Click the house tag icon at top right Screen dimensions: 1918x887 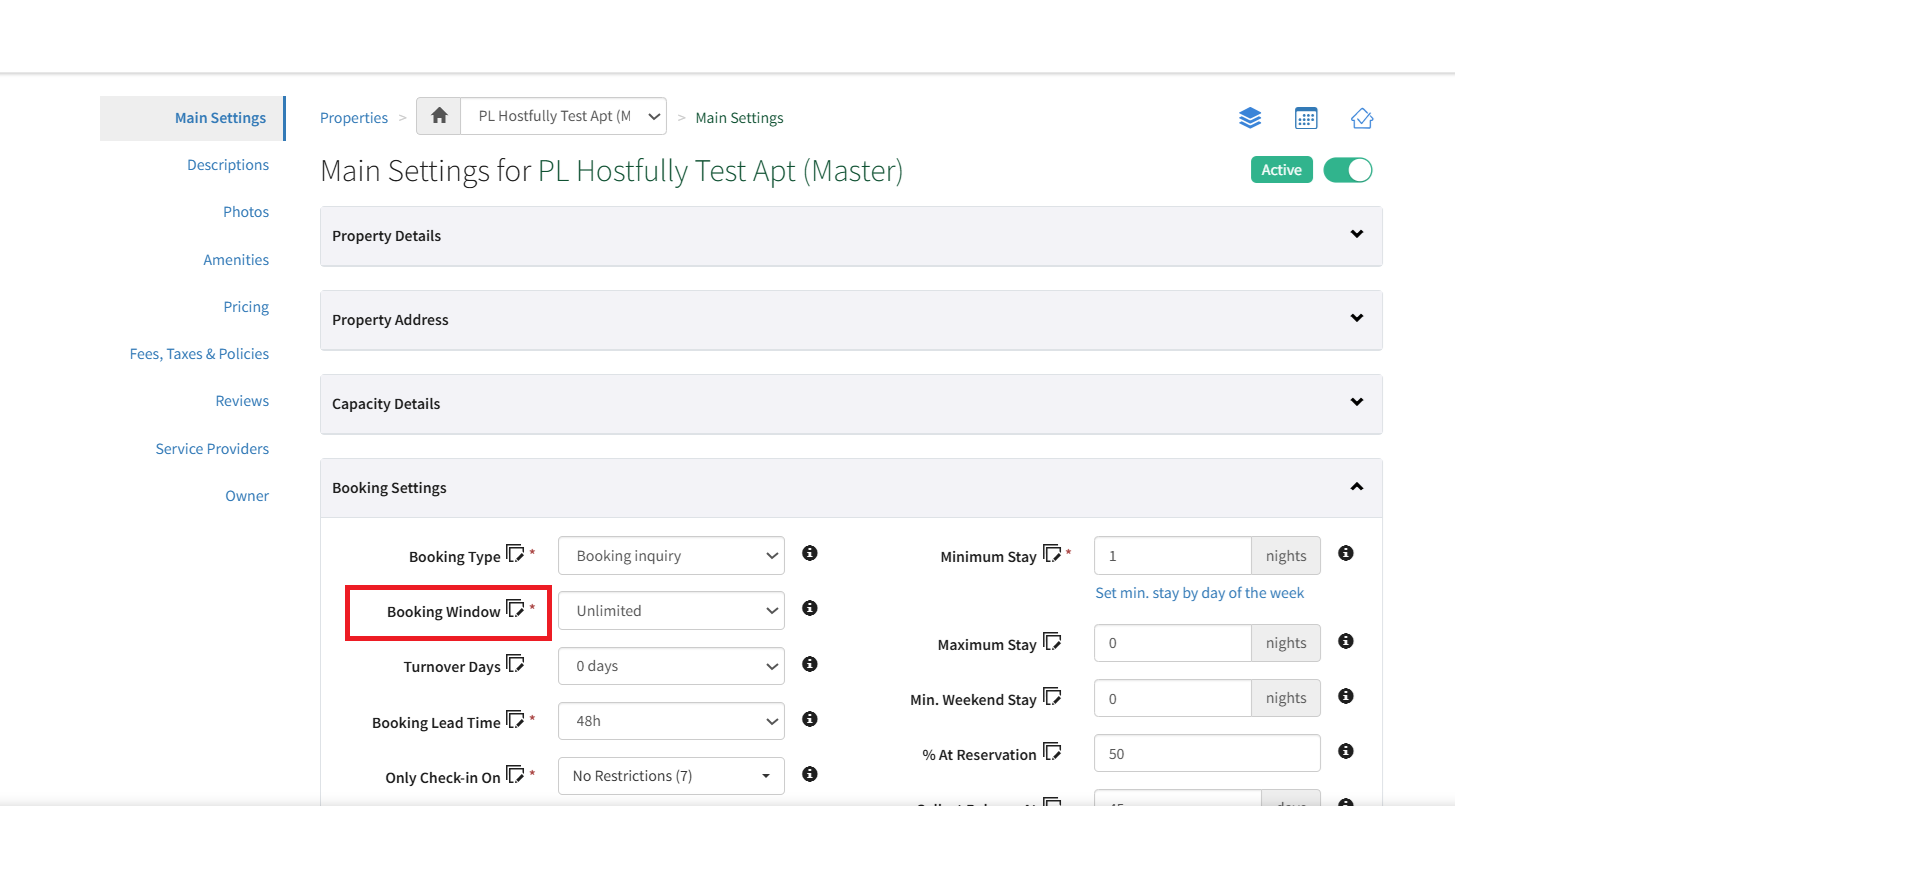(1361, 118)
